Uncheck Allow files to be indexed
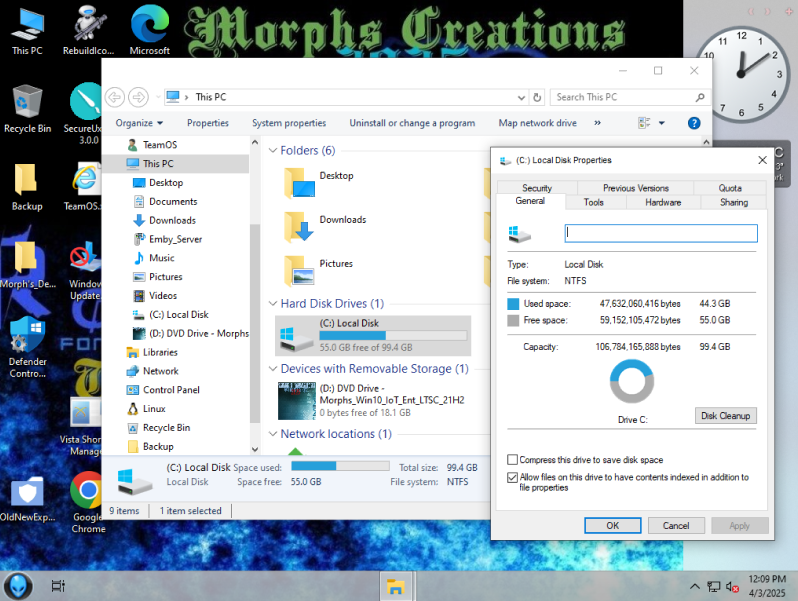Viewport: 798px width, 601px height. pyautogui.click(x=512, y=477)
